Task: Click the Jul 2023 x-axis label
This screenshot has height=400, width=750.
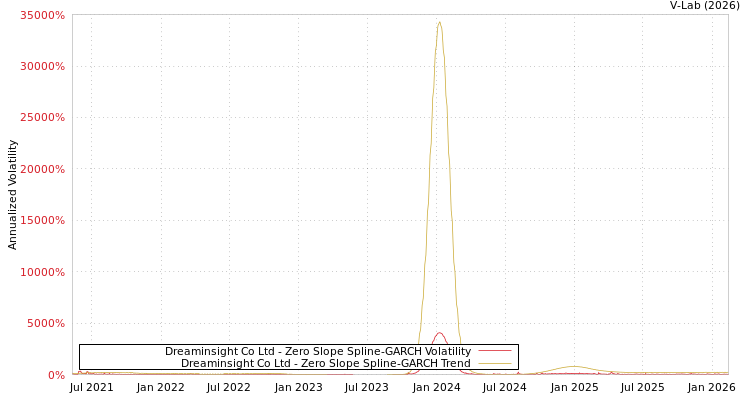Action: click(x=367, y=388)
